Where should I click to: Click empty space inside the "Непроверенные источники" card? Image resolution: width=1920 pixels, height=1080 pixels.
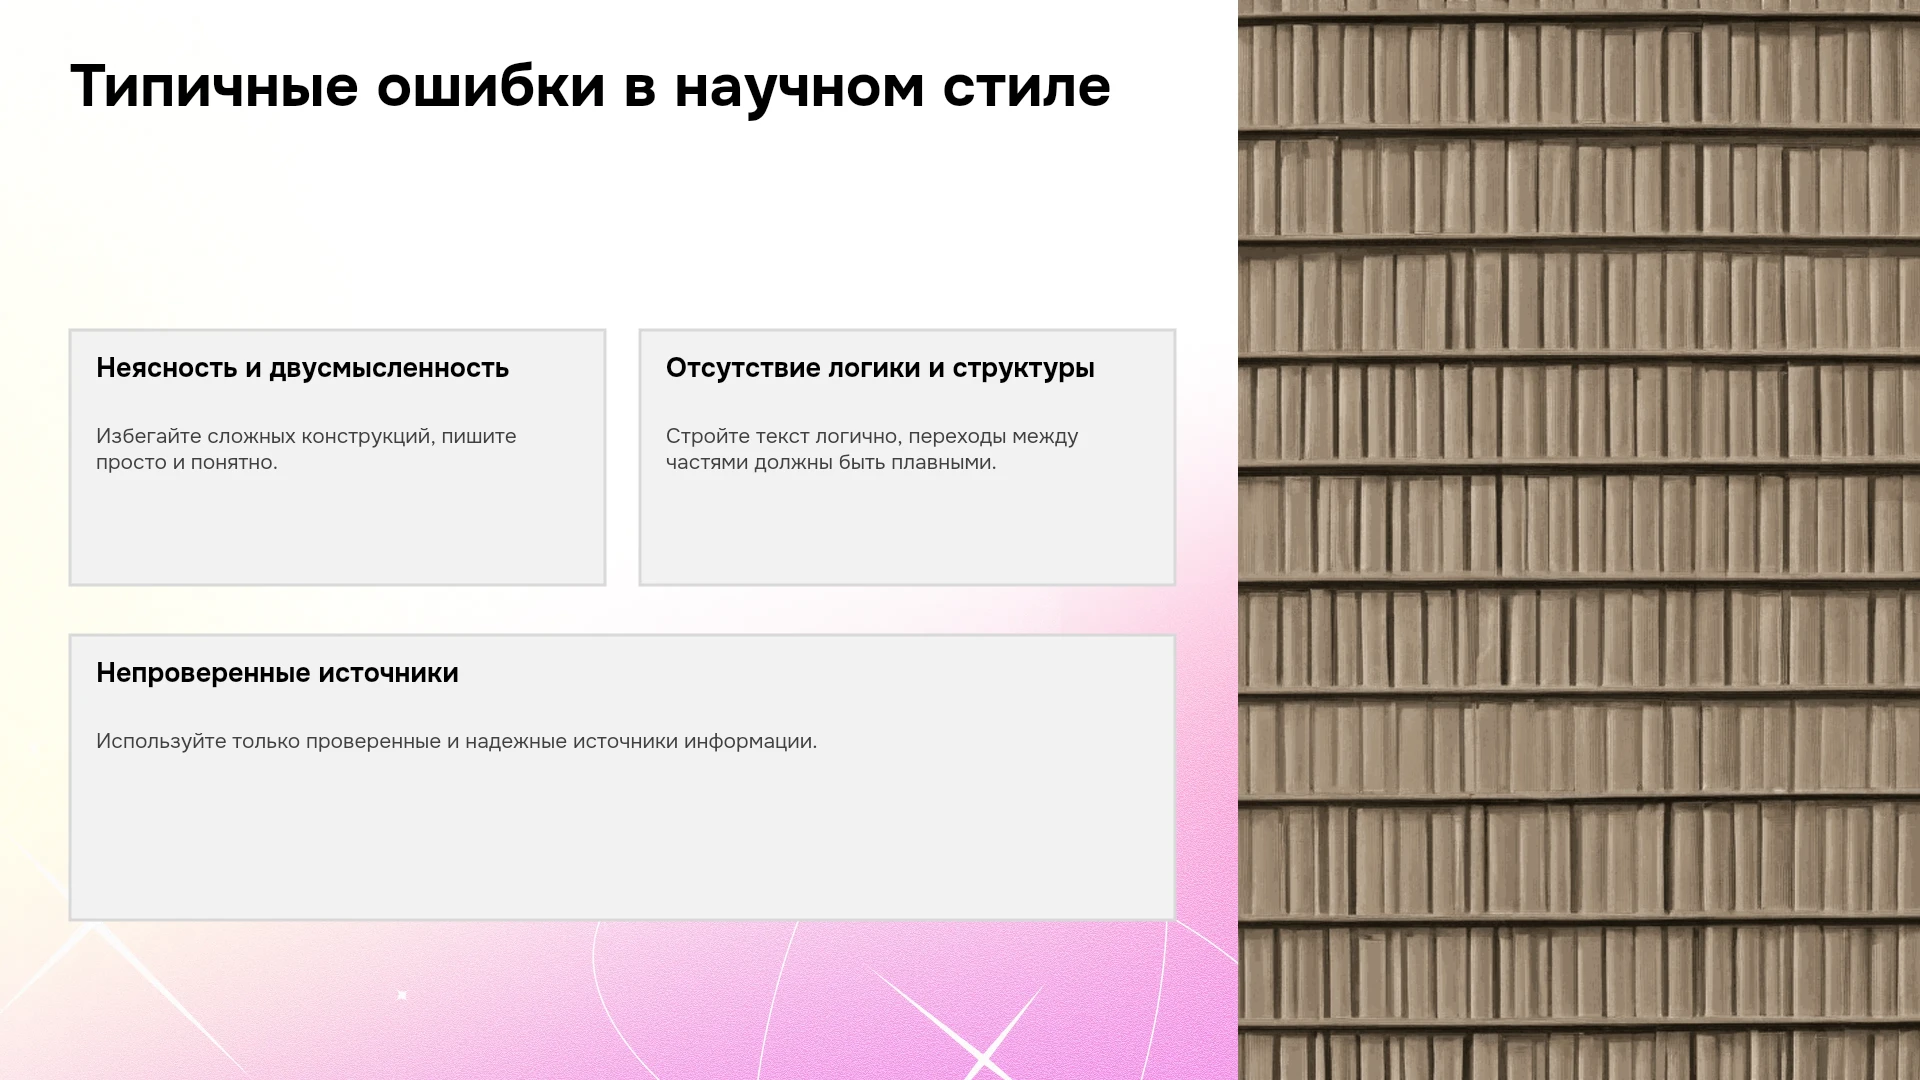[620, 840]
